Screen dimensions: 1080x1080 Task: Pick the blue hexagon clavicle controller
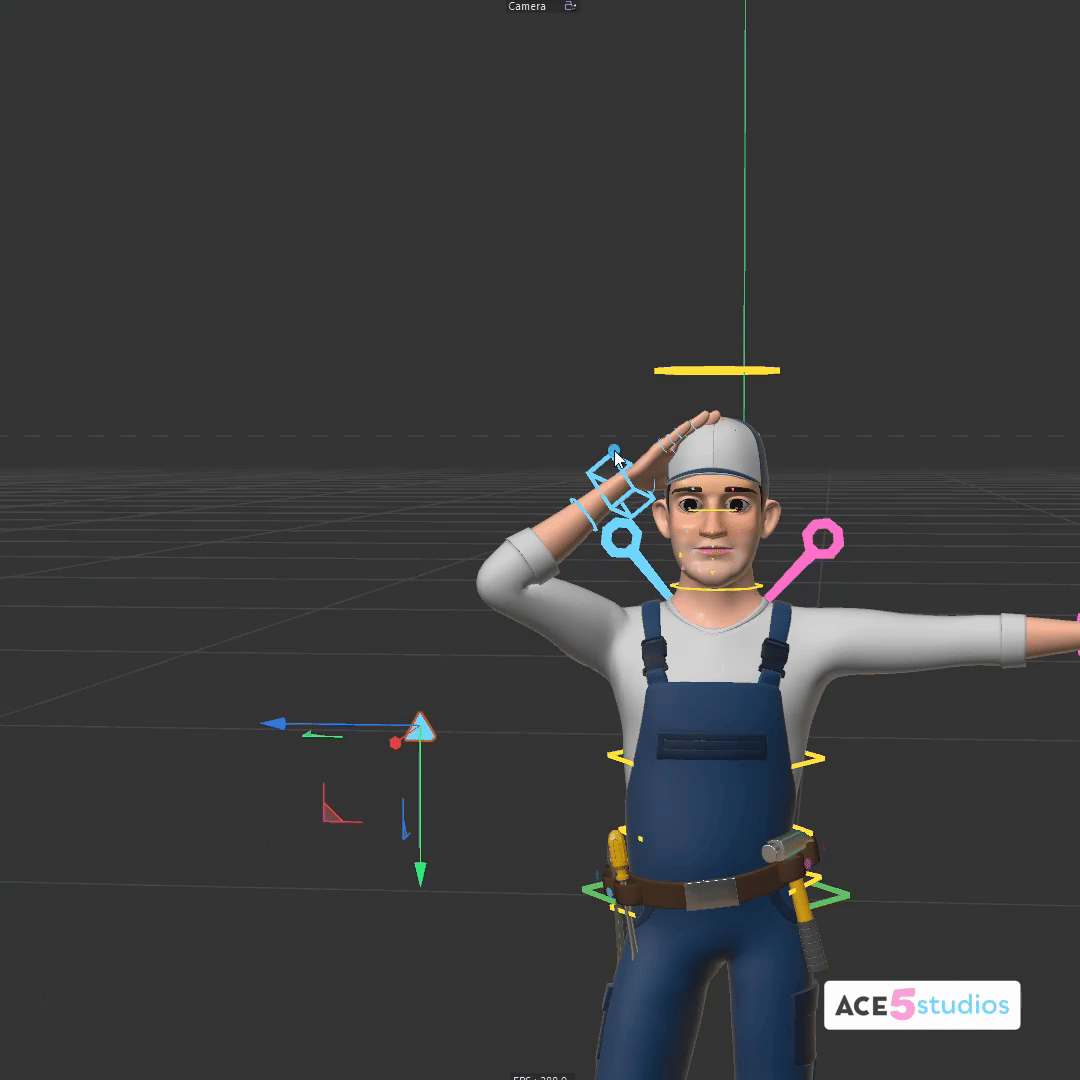pos(621,539)
